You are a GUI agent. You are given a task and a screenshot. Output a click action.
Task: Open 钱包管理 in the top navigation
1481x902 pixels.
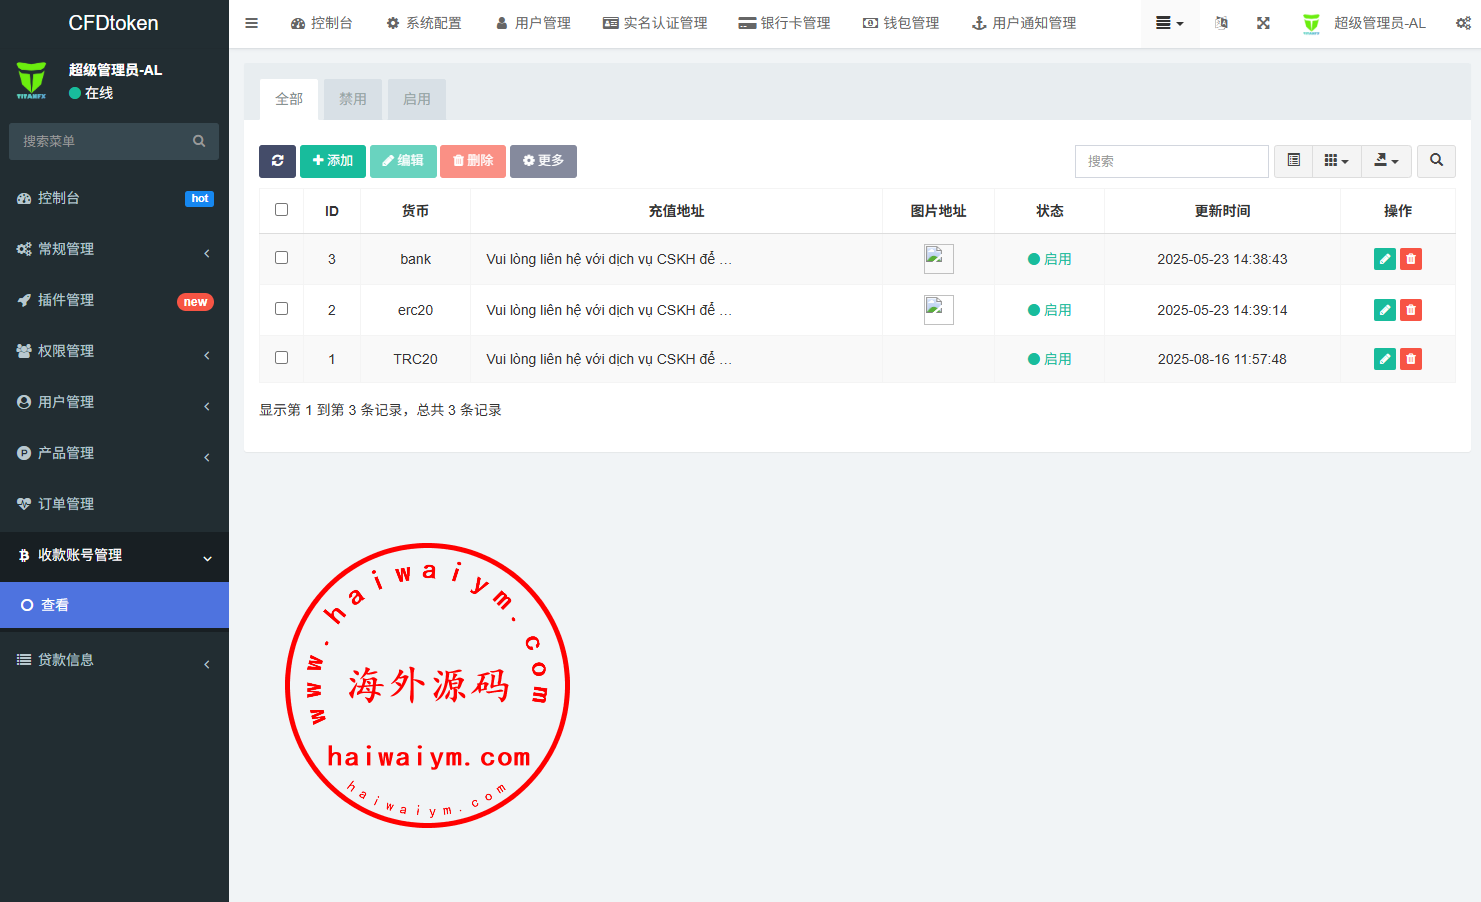901,23
